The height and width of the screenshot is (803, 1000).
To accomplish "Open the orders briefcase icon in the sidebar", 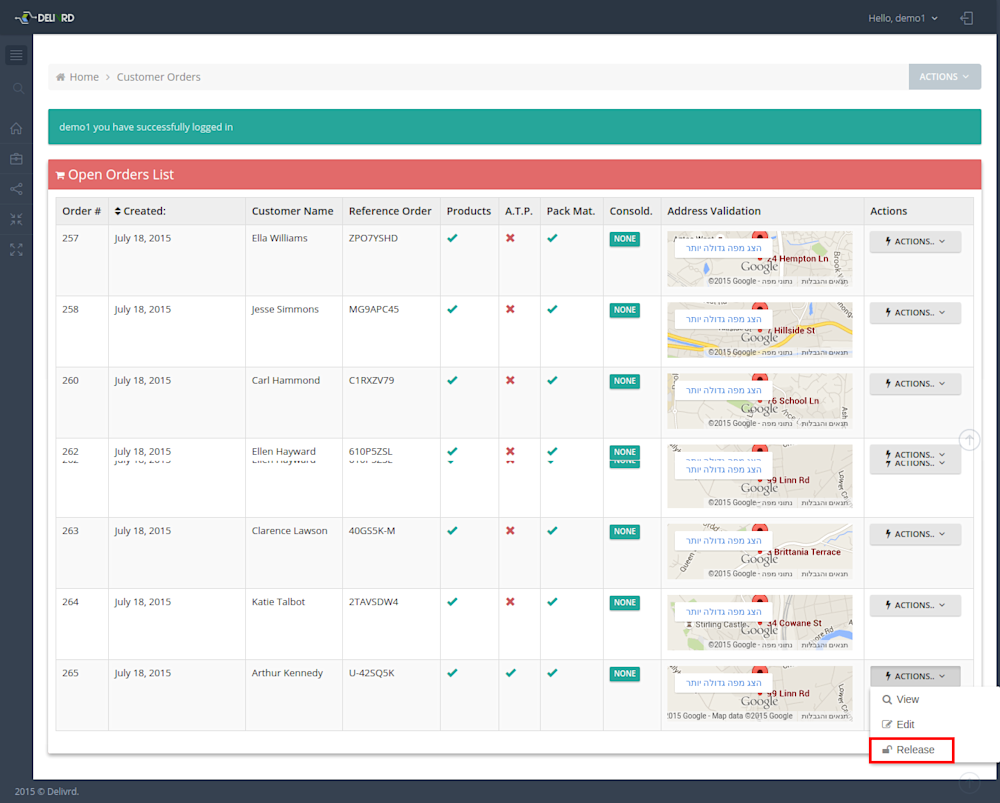I will click(15, 158).
